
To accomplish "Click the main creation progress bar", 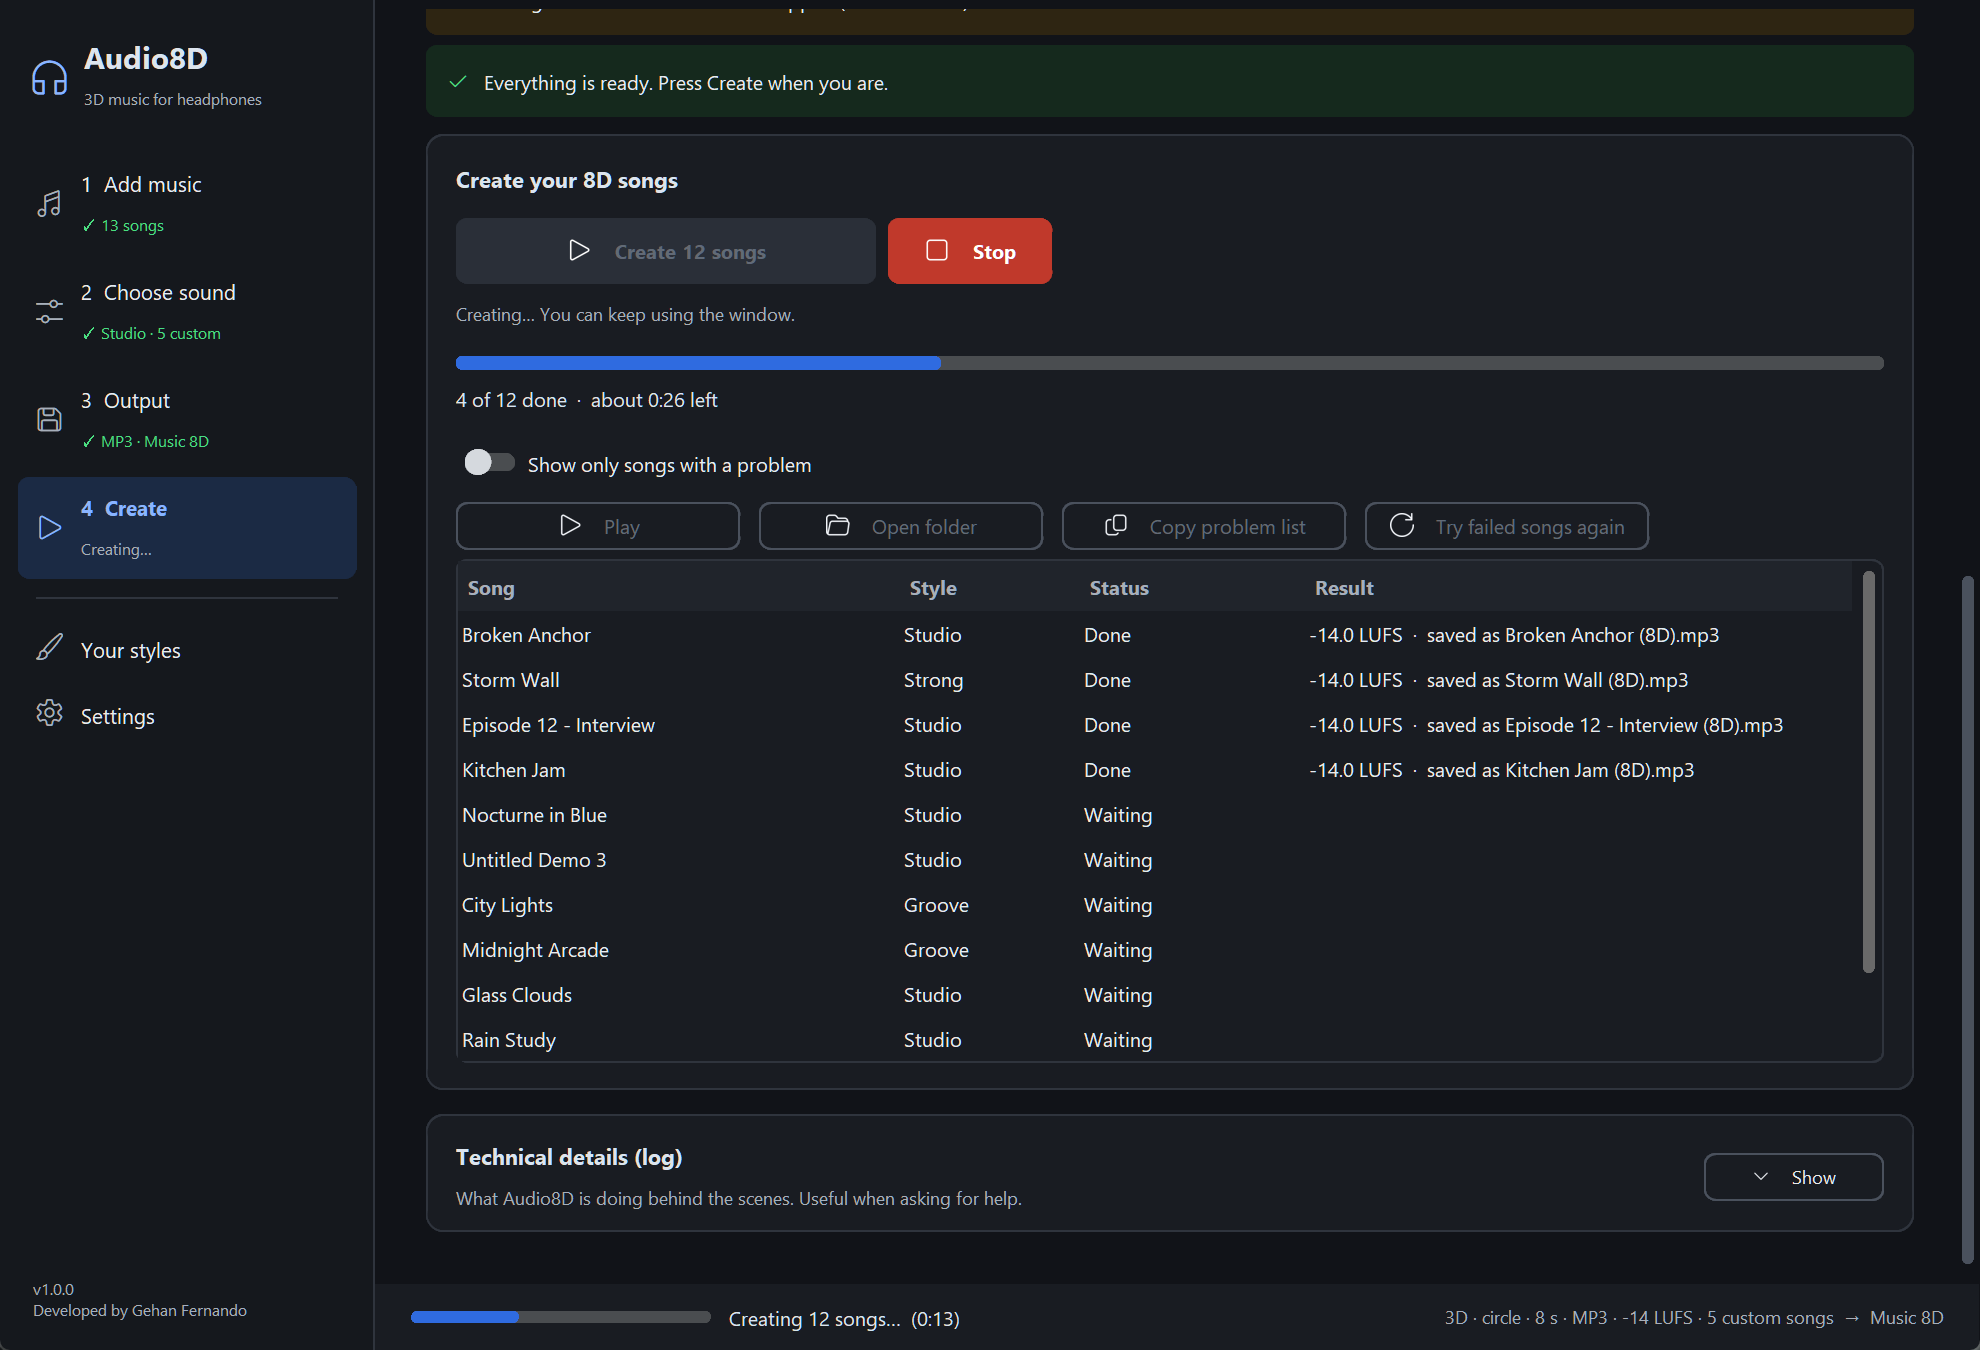I will pos(1169,363).
